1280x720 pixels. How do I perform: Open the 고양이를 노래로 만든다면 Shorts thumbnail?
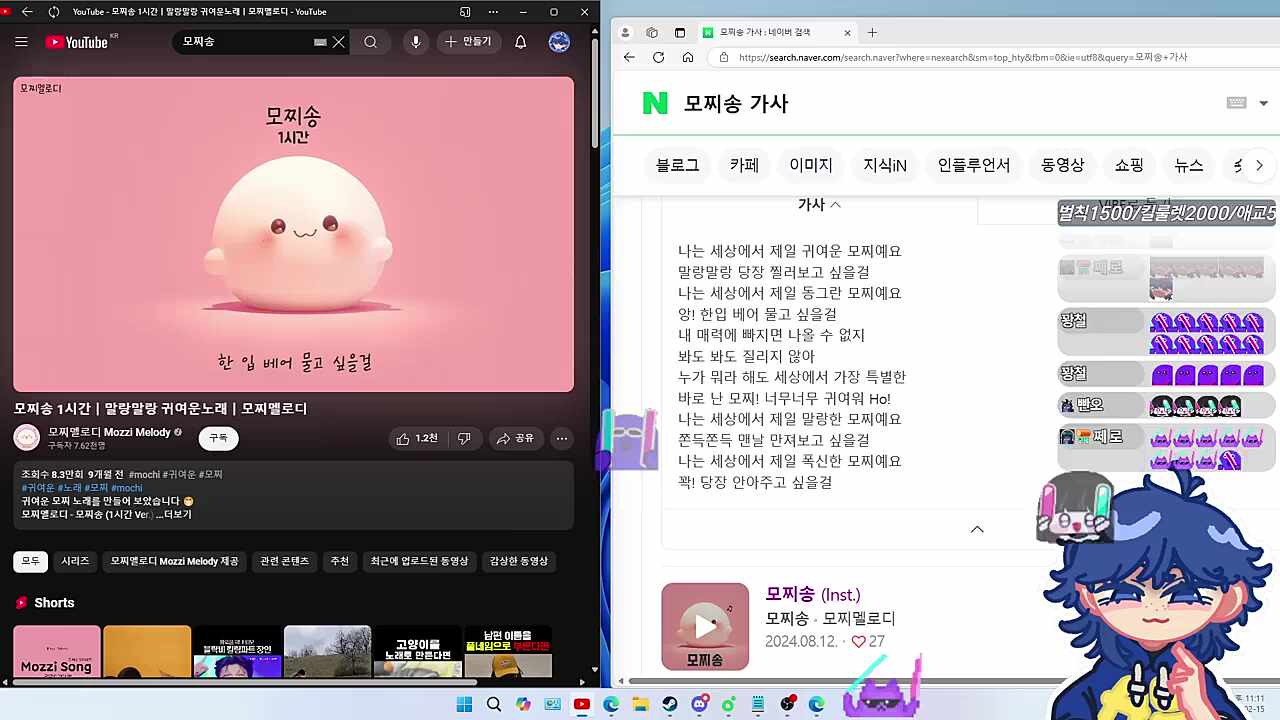pos(418,652)
